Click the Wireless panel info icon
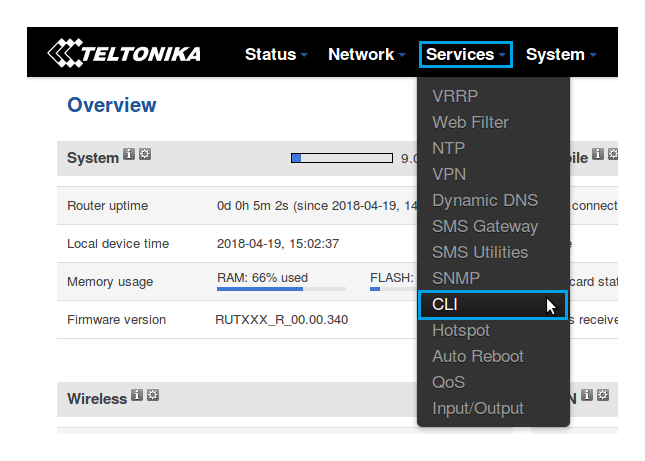Viewport: 645px width, 461px height. pyautogui.click(x=137, y=395)
